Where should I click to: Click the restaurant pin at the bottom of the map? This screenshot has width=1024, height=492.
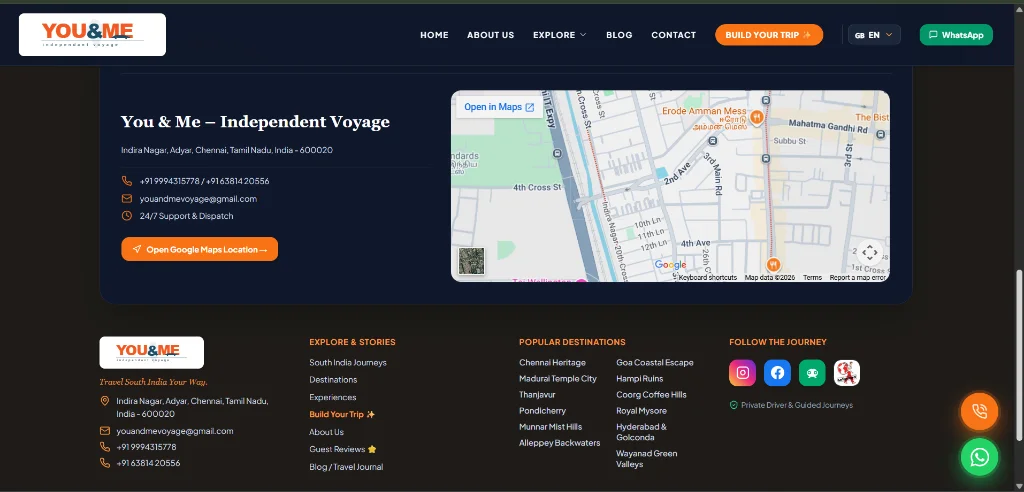pyautogui.click(x=773, y=264)
